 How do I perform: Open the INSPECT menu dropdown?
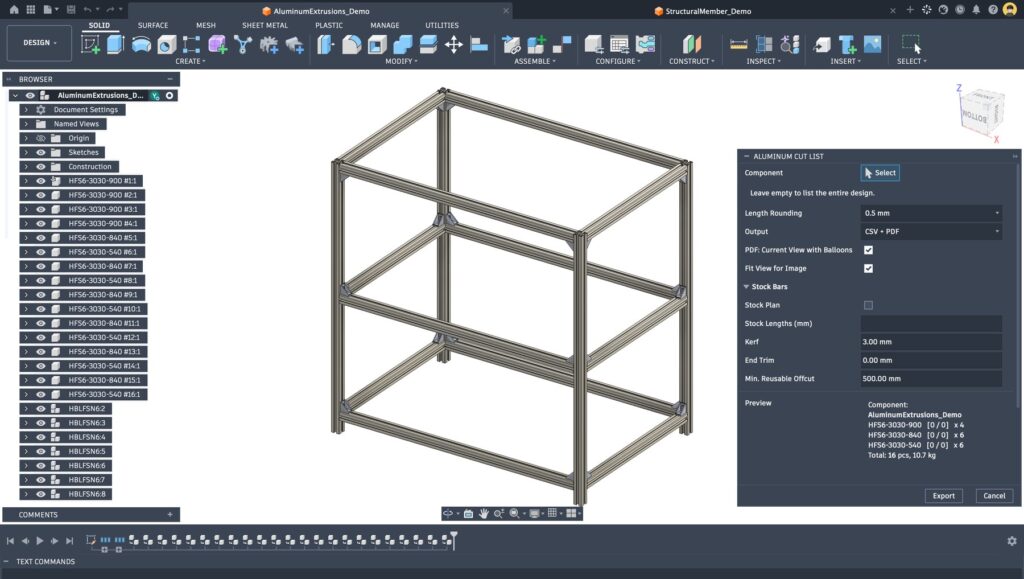point(763,61)
